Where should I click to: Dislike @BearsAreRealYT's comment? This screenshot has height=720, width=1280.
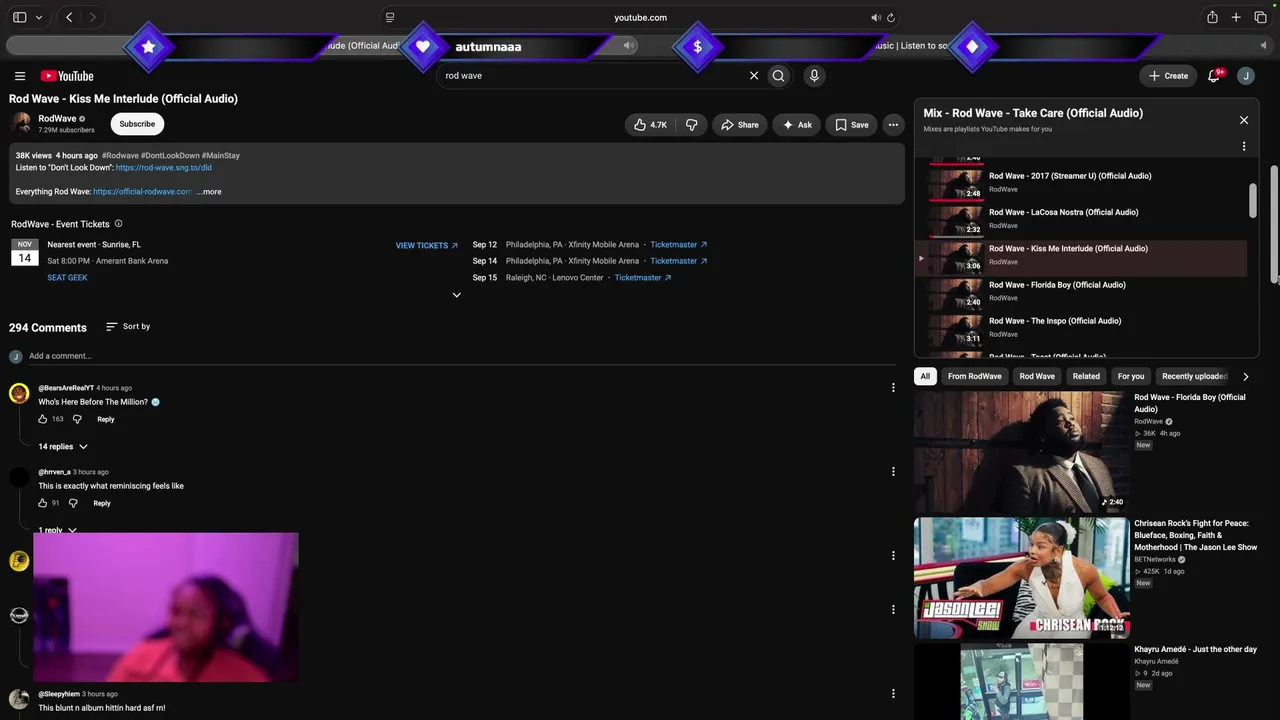(77, 419)
